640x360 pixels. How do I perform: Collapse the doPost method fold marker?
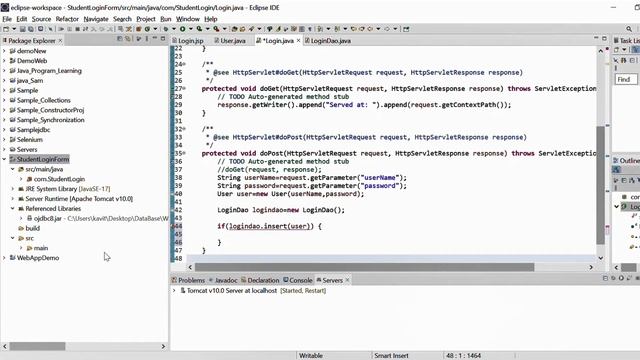point(184,153)
